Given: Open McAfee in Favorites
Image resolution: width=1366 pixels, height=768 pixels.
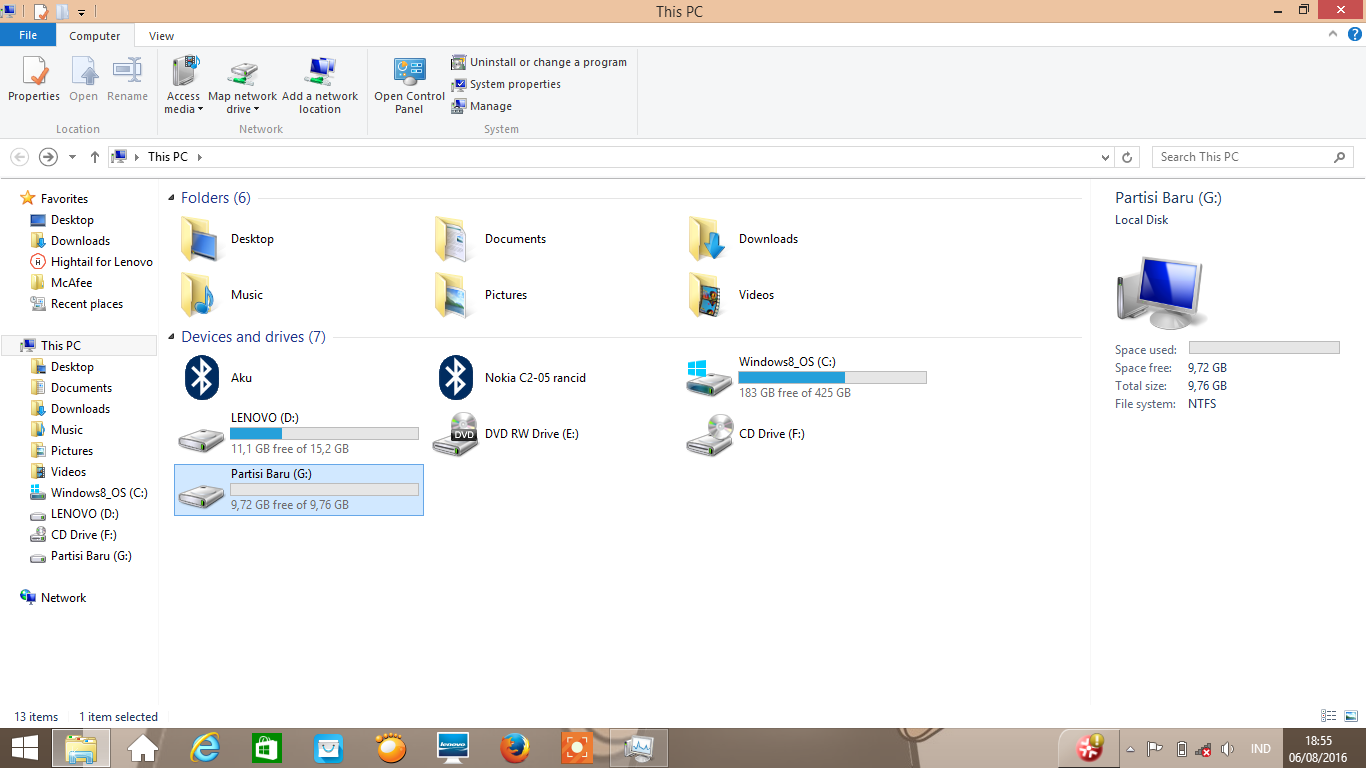Looking at the screenshot, I should click(71, 283).
